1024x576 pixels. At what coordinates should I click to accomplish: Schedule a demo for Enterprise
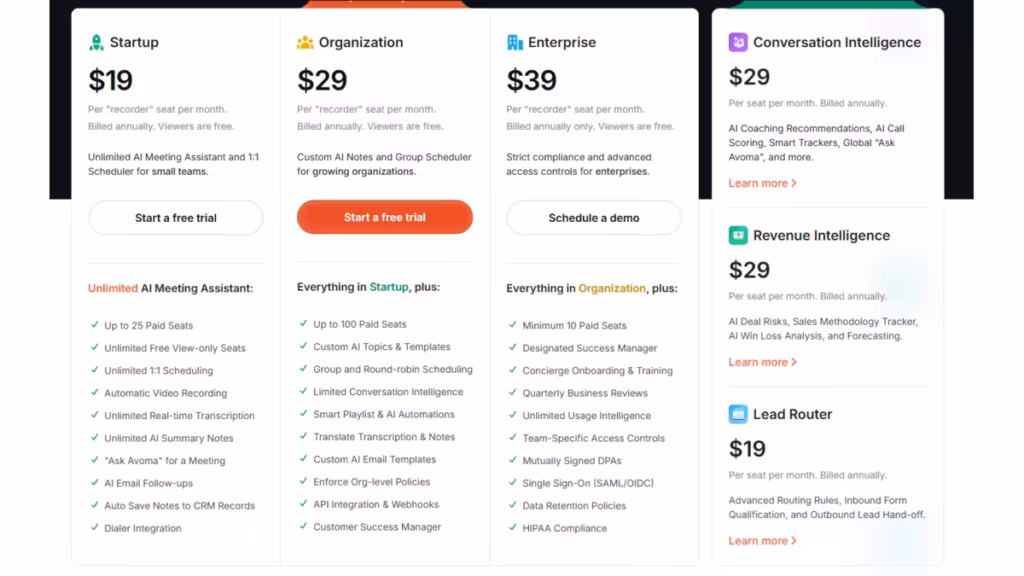[x=594, y=217]
